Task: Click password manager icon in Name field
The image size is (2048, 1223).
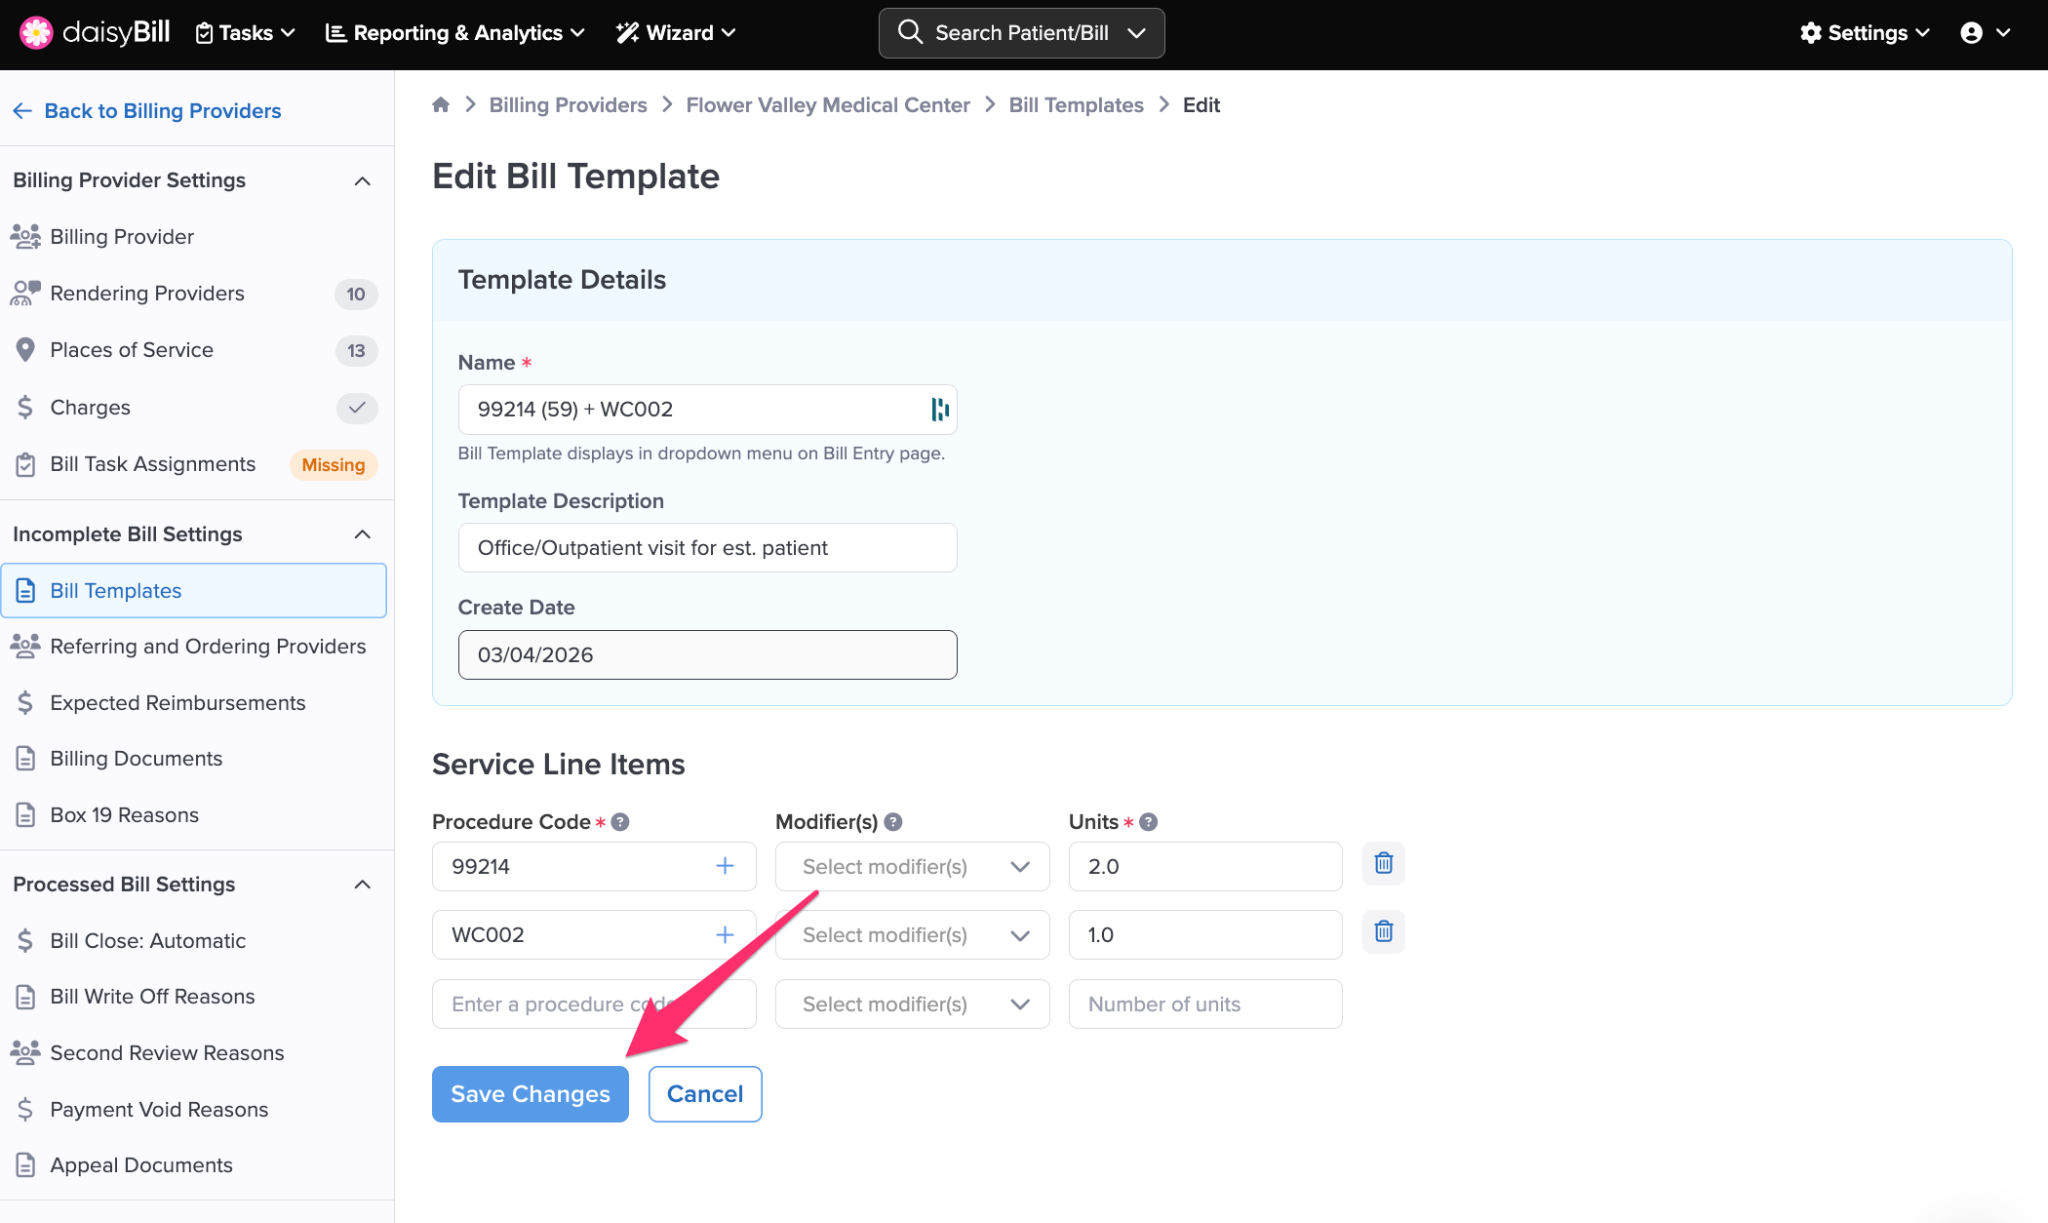Action: pyautogui.click(x=939, y=409)
